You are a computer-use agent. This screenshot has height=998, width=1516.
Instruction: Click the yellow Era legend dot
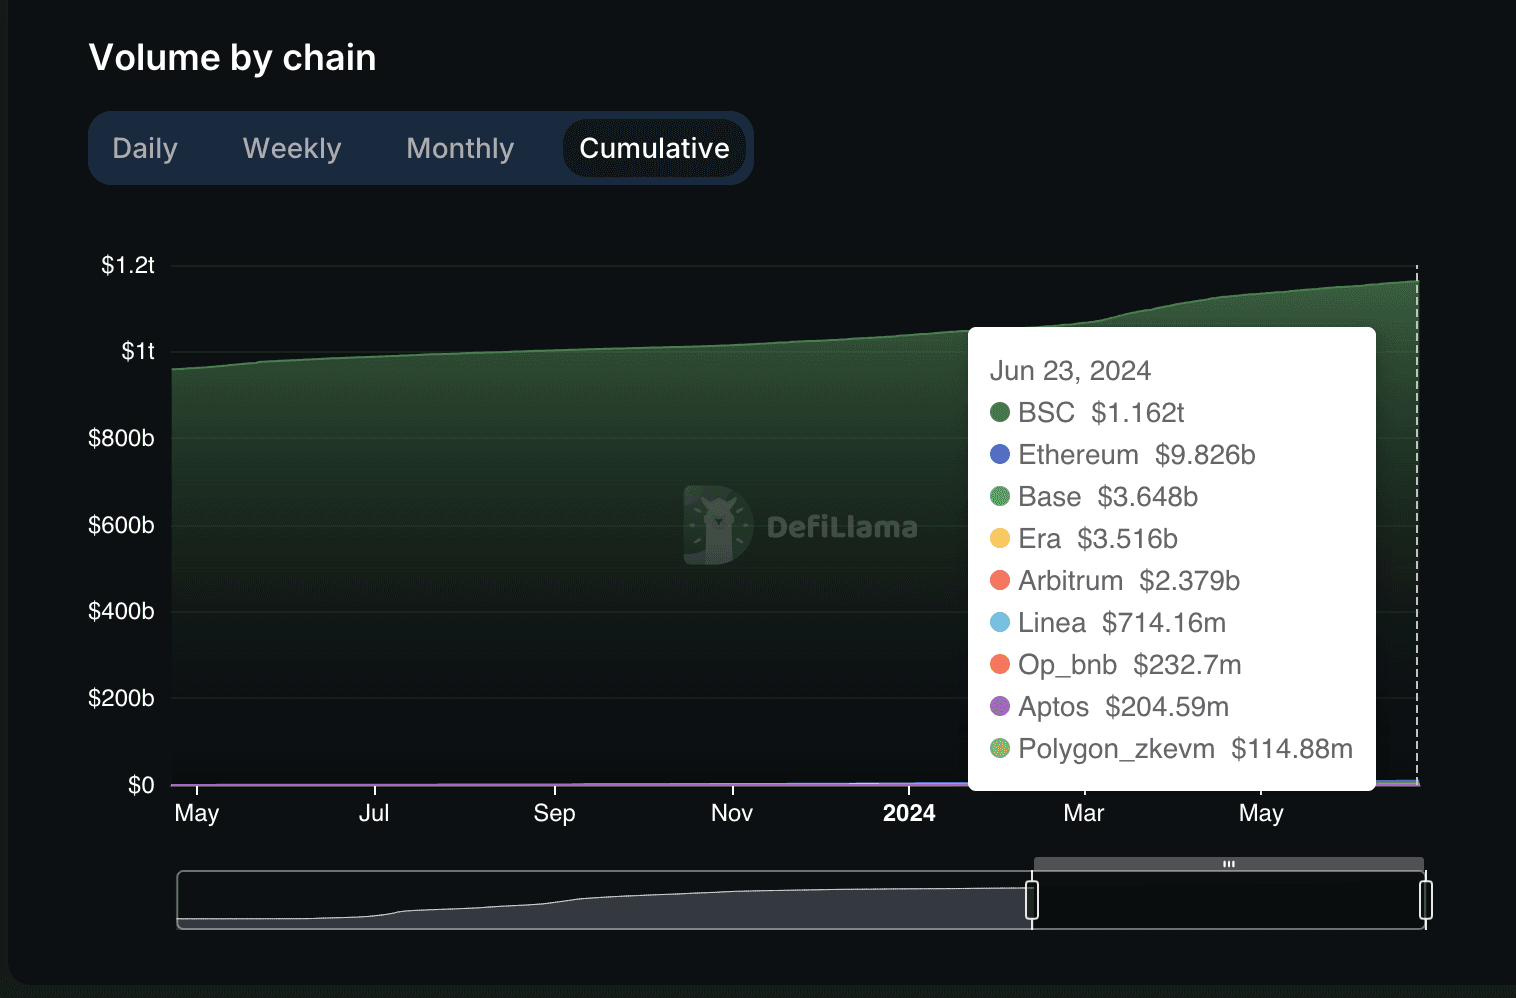click(1000, 538)
